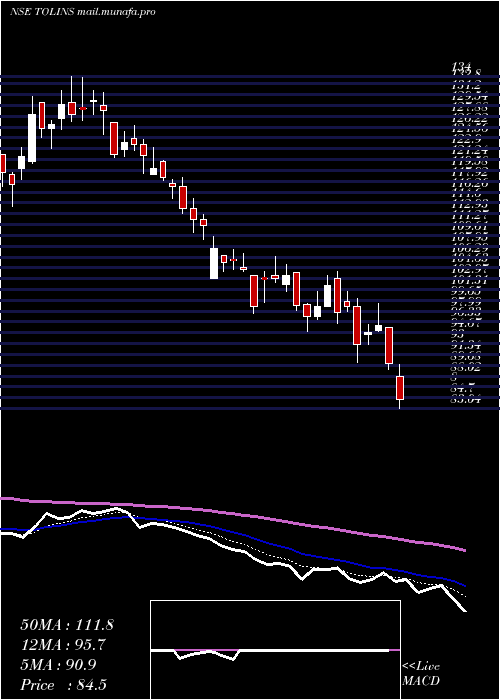This screenshot has width=500, height=700.
Task: Click the Live MACD label
Action: 421,674
